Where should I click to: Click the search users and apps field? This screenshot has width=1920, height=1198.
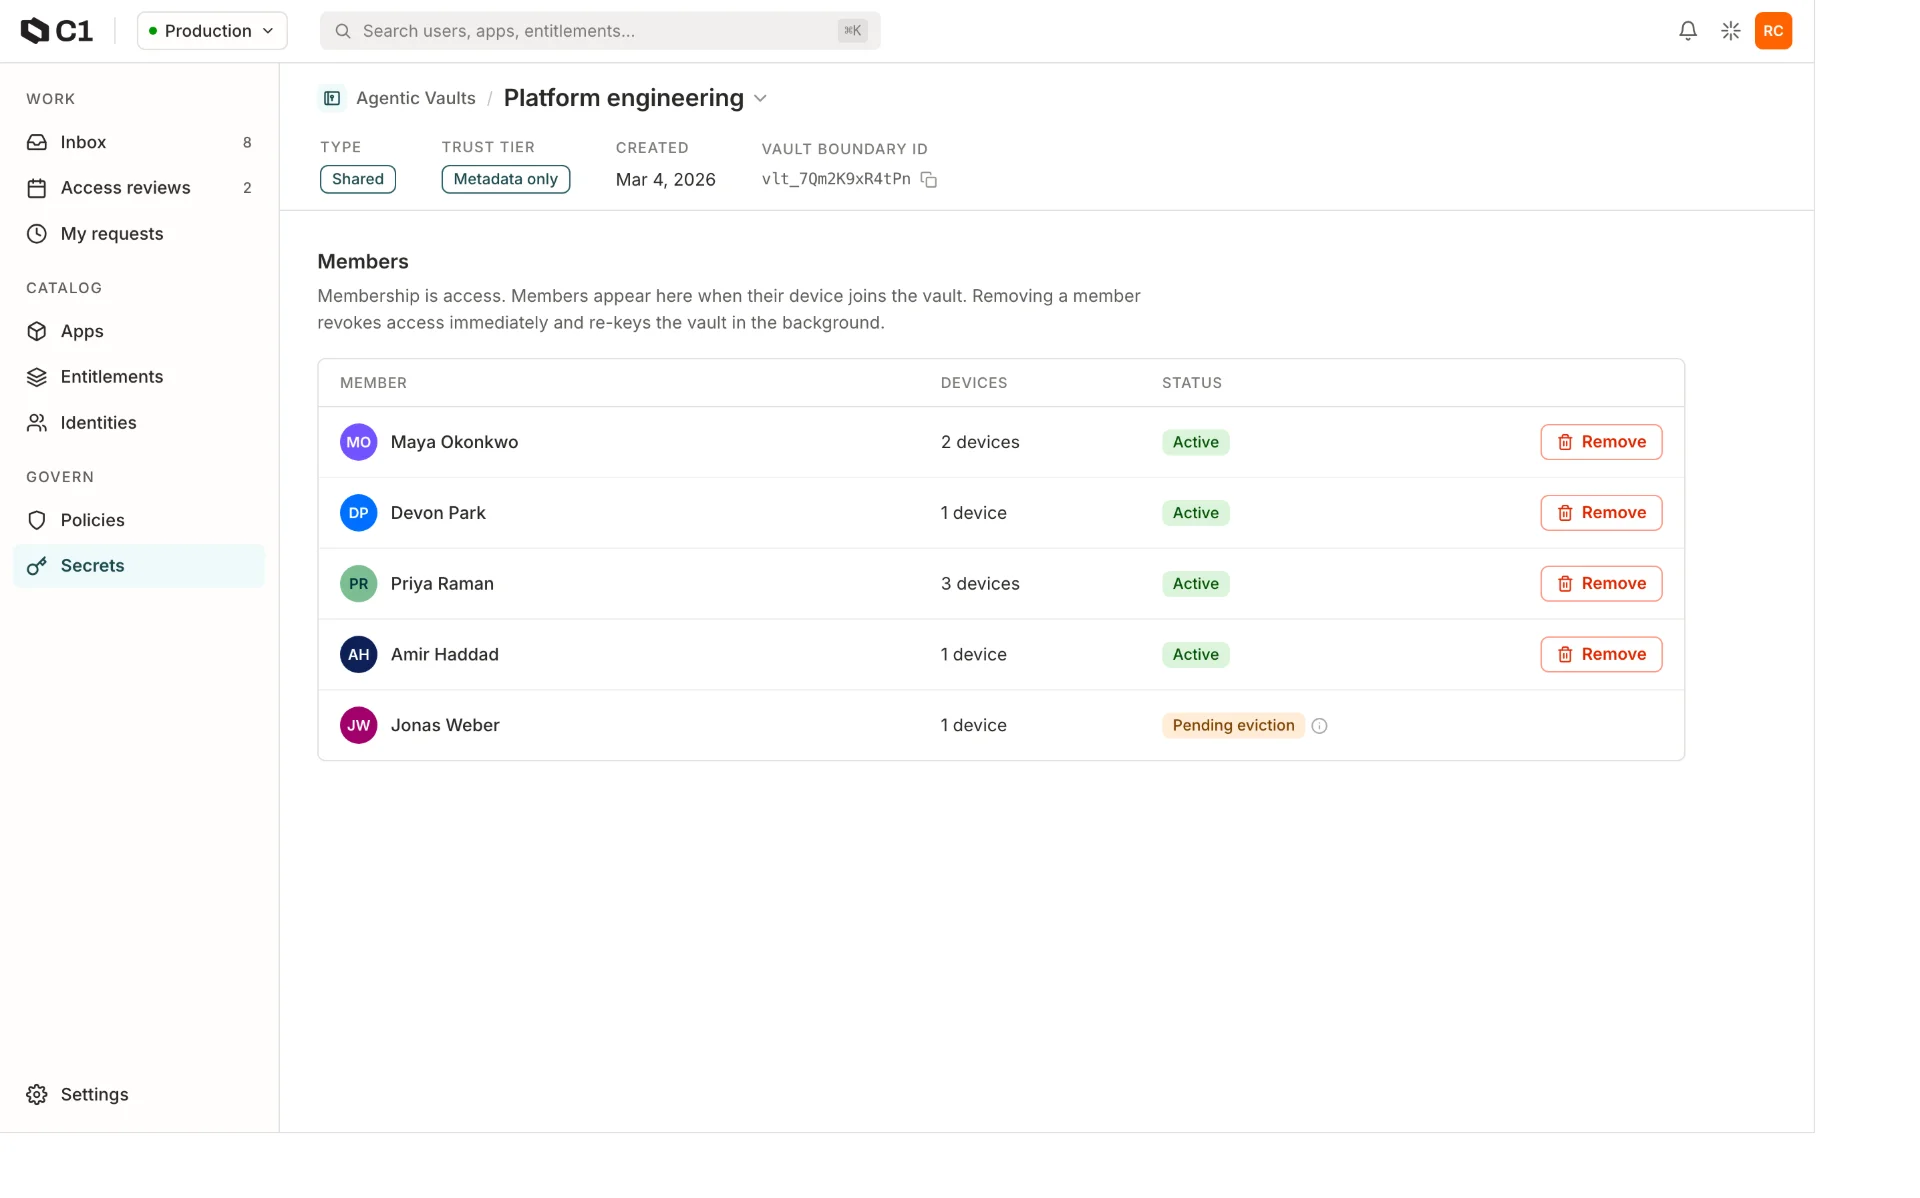click(600, 31)
